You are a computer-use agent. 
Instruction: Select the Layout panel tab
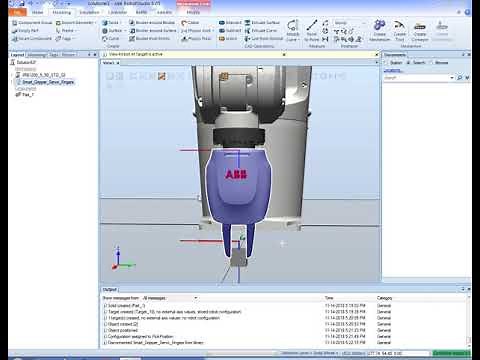pos(17,55)
